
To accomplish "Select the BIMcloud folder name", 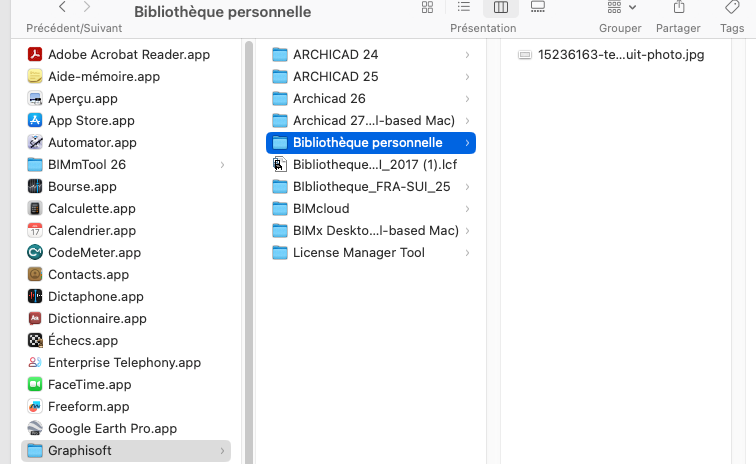I will point(321,208).
